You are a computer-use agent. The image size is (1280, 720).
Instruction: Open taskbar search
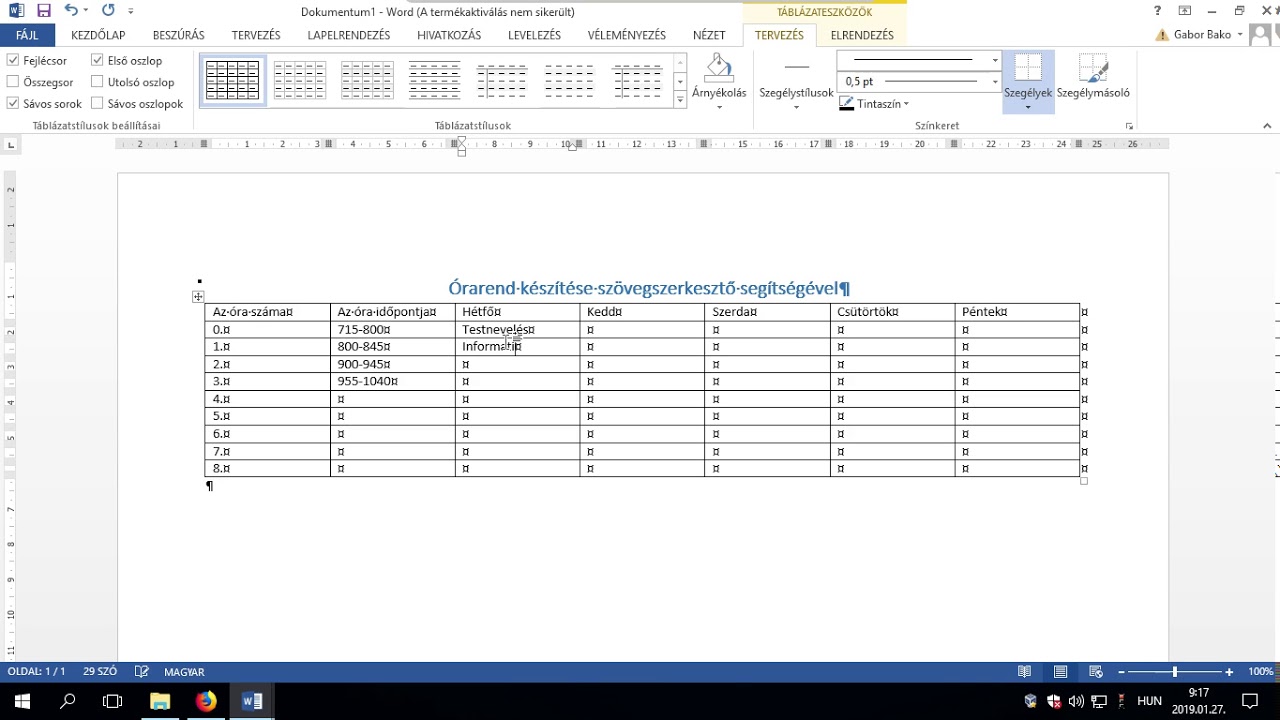[68, 701]
